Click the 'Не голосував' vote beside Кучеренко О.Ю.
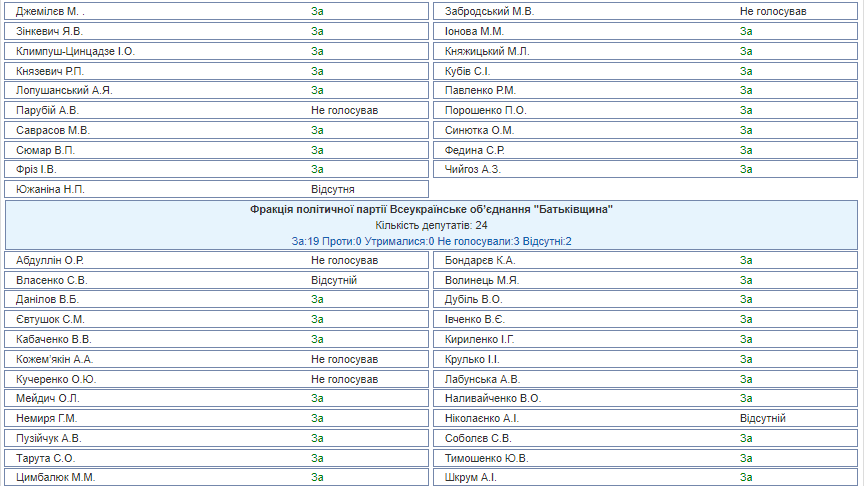The image size is (864, 486). pyautogui.click(x=344, y=379)
